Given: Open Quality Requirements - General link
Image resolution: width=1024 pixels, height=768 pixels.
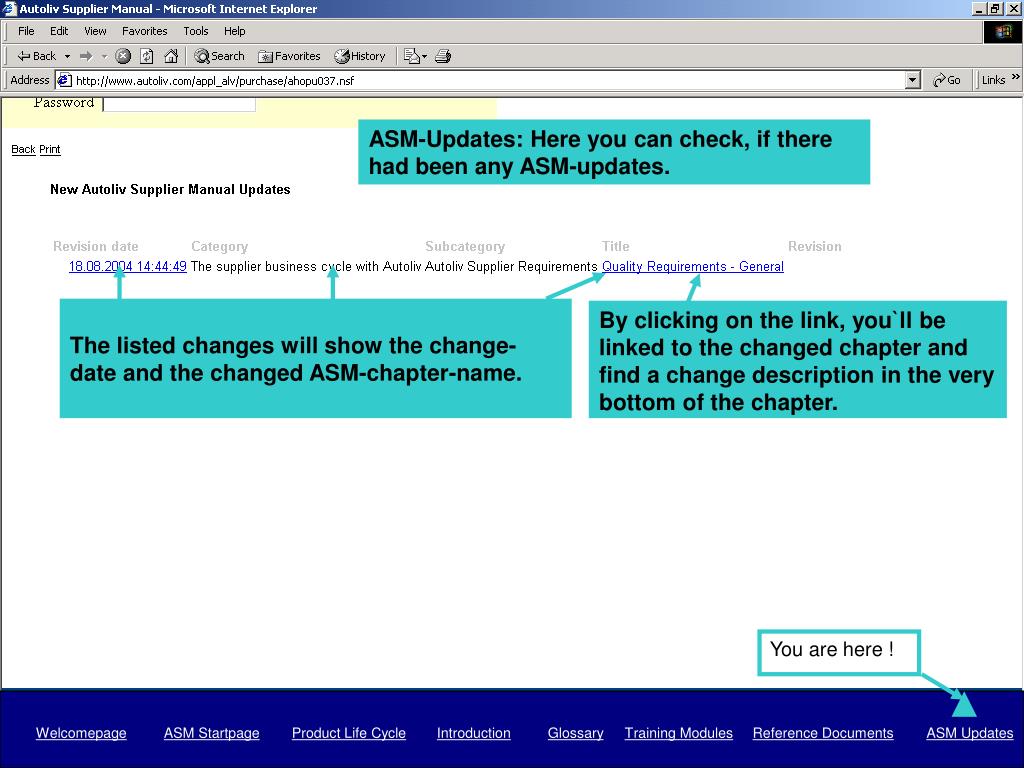Looking at the screenshot, I should (x=693, y=266).
